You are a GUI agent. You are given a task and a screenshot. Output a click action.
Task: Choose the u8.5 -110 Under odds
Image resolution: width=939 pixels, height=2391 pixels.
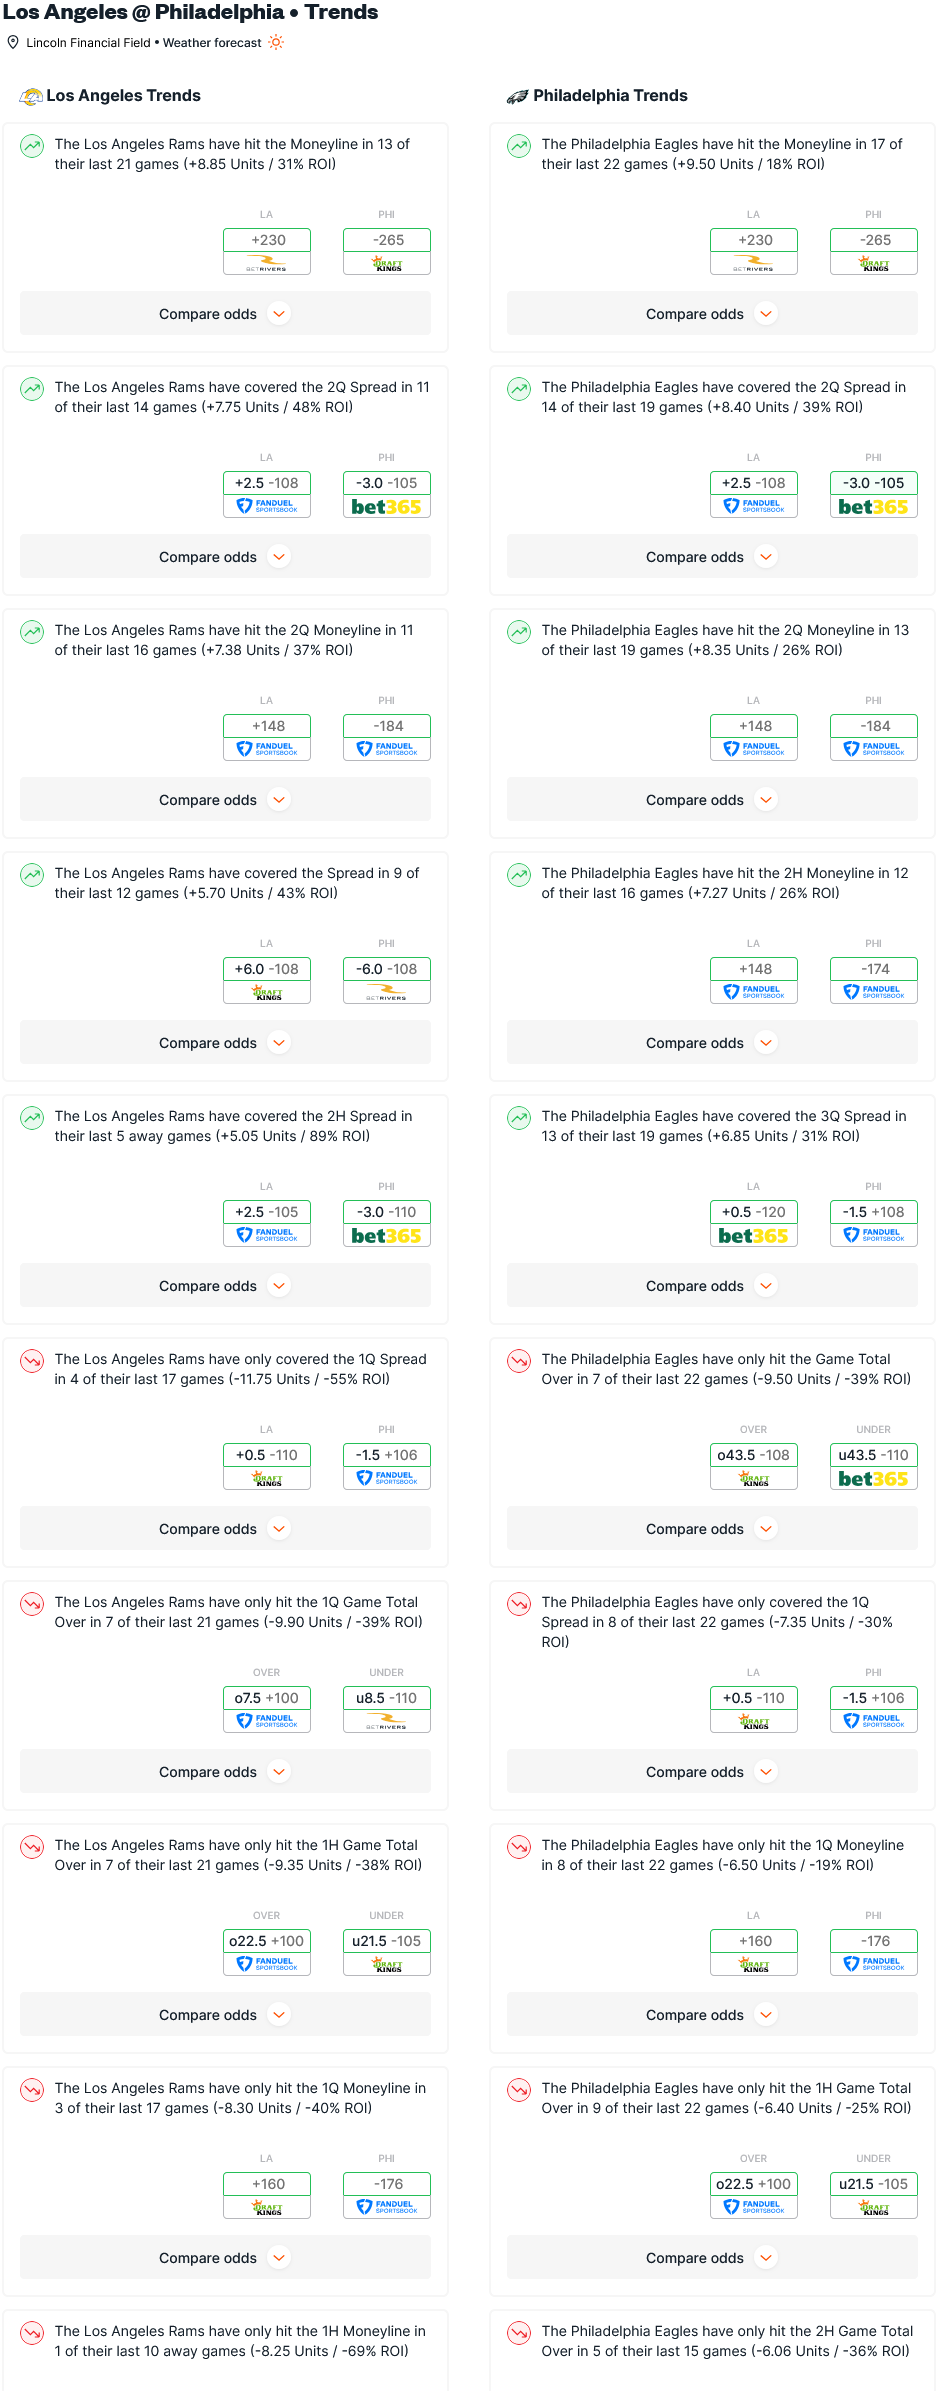pyautogui.click(x=387, y=1698)
